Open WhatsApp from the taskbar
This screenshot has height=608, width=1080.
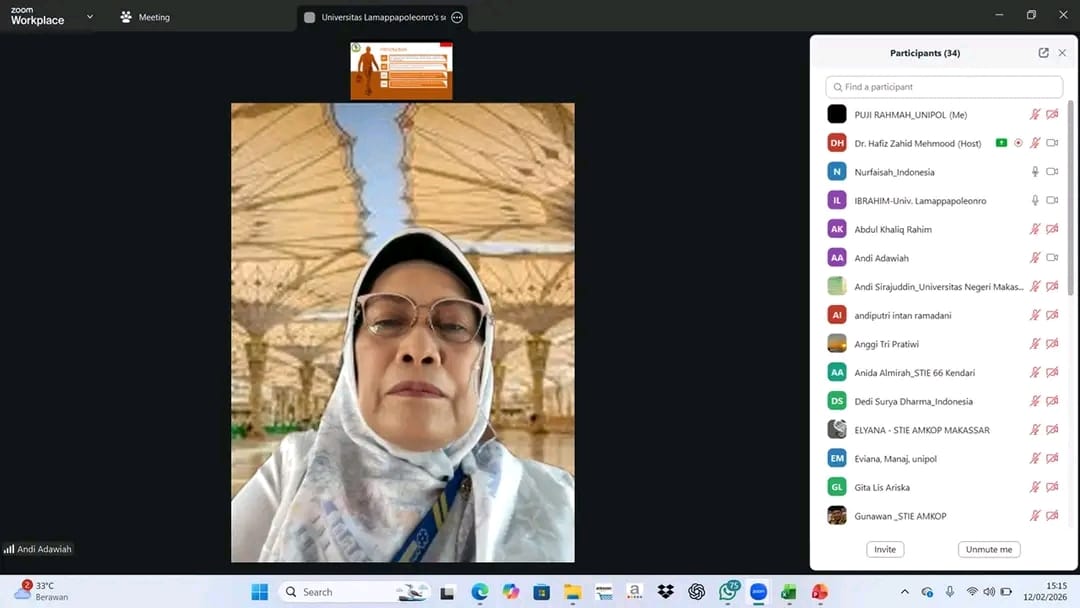point(728,592)
